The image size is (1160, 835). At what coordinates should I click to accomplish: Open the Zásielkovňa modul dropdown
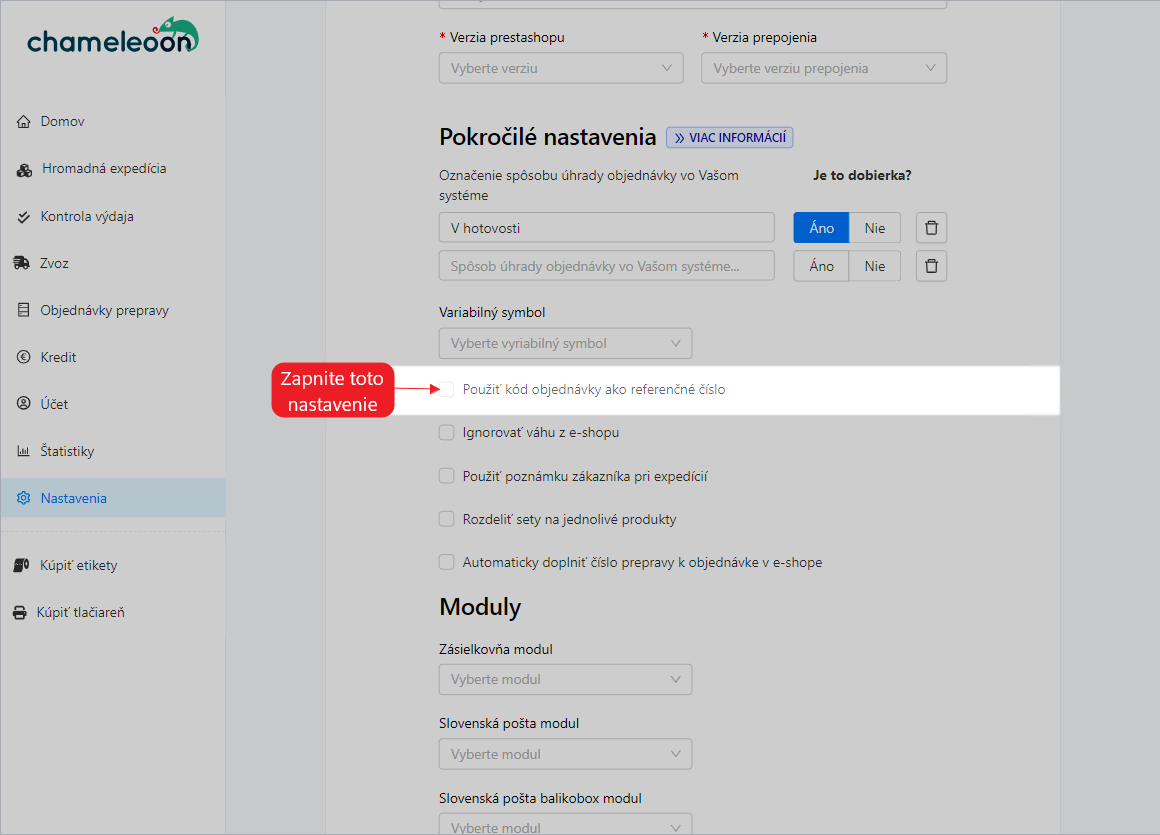[565, 679]
